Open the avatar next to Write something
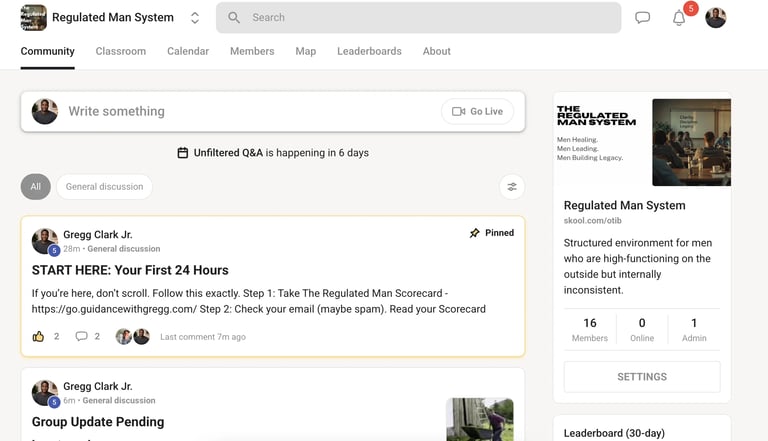Viewport: 768px width, 441px height. [x=45, y=111]
